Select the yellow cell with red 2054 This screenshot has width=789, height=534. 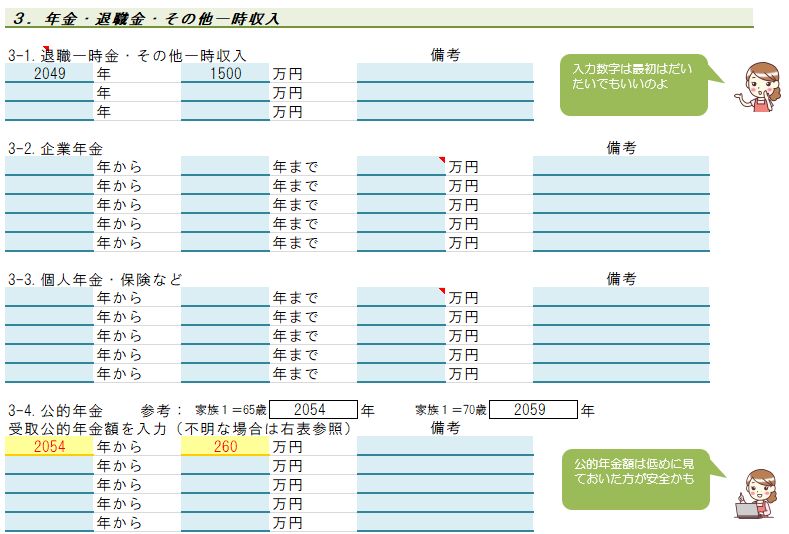(49, 447)
